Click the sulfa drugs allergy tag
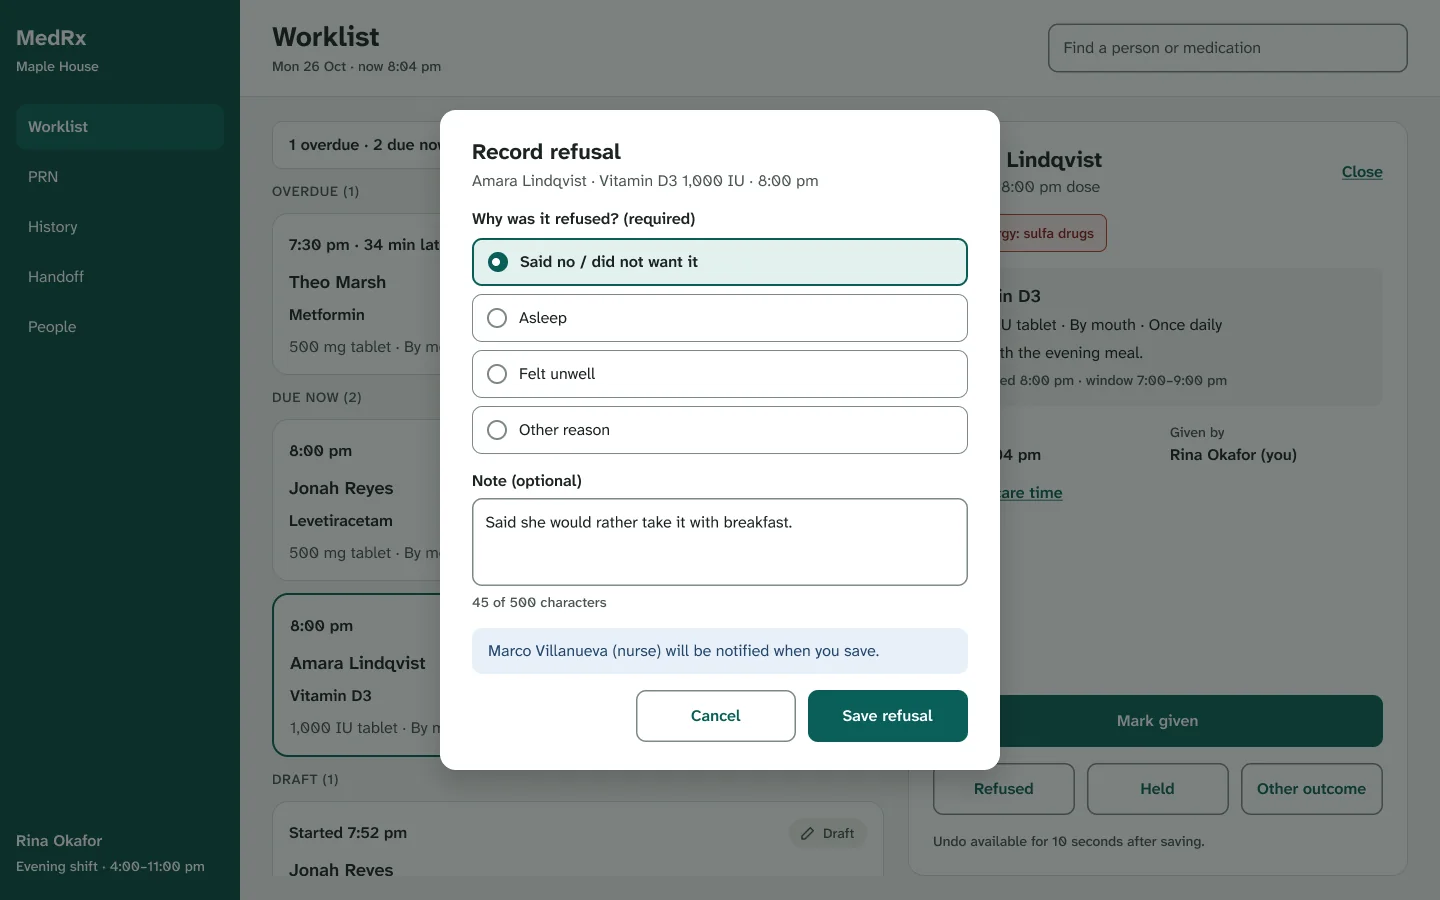1440x900 pixels. pos(1053,233)
